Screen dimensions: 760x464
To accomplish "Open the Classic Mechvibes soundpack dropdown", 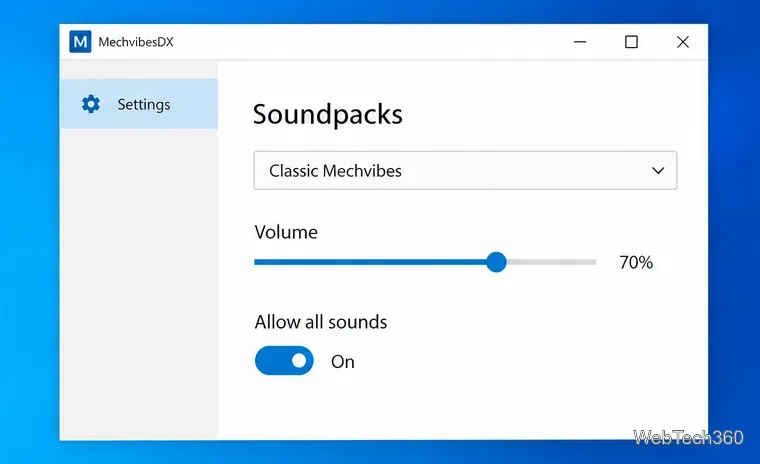I will coord(465,170).
